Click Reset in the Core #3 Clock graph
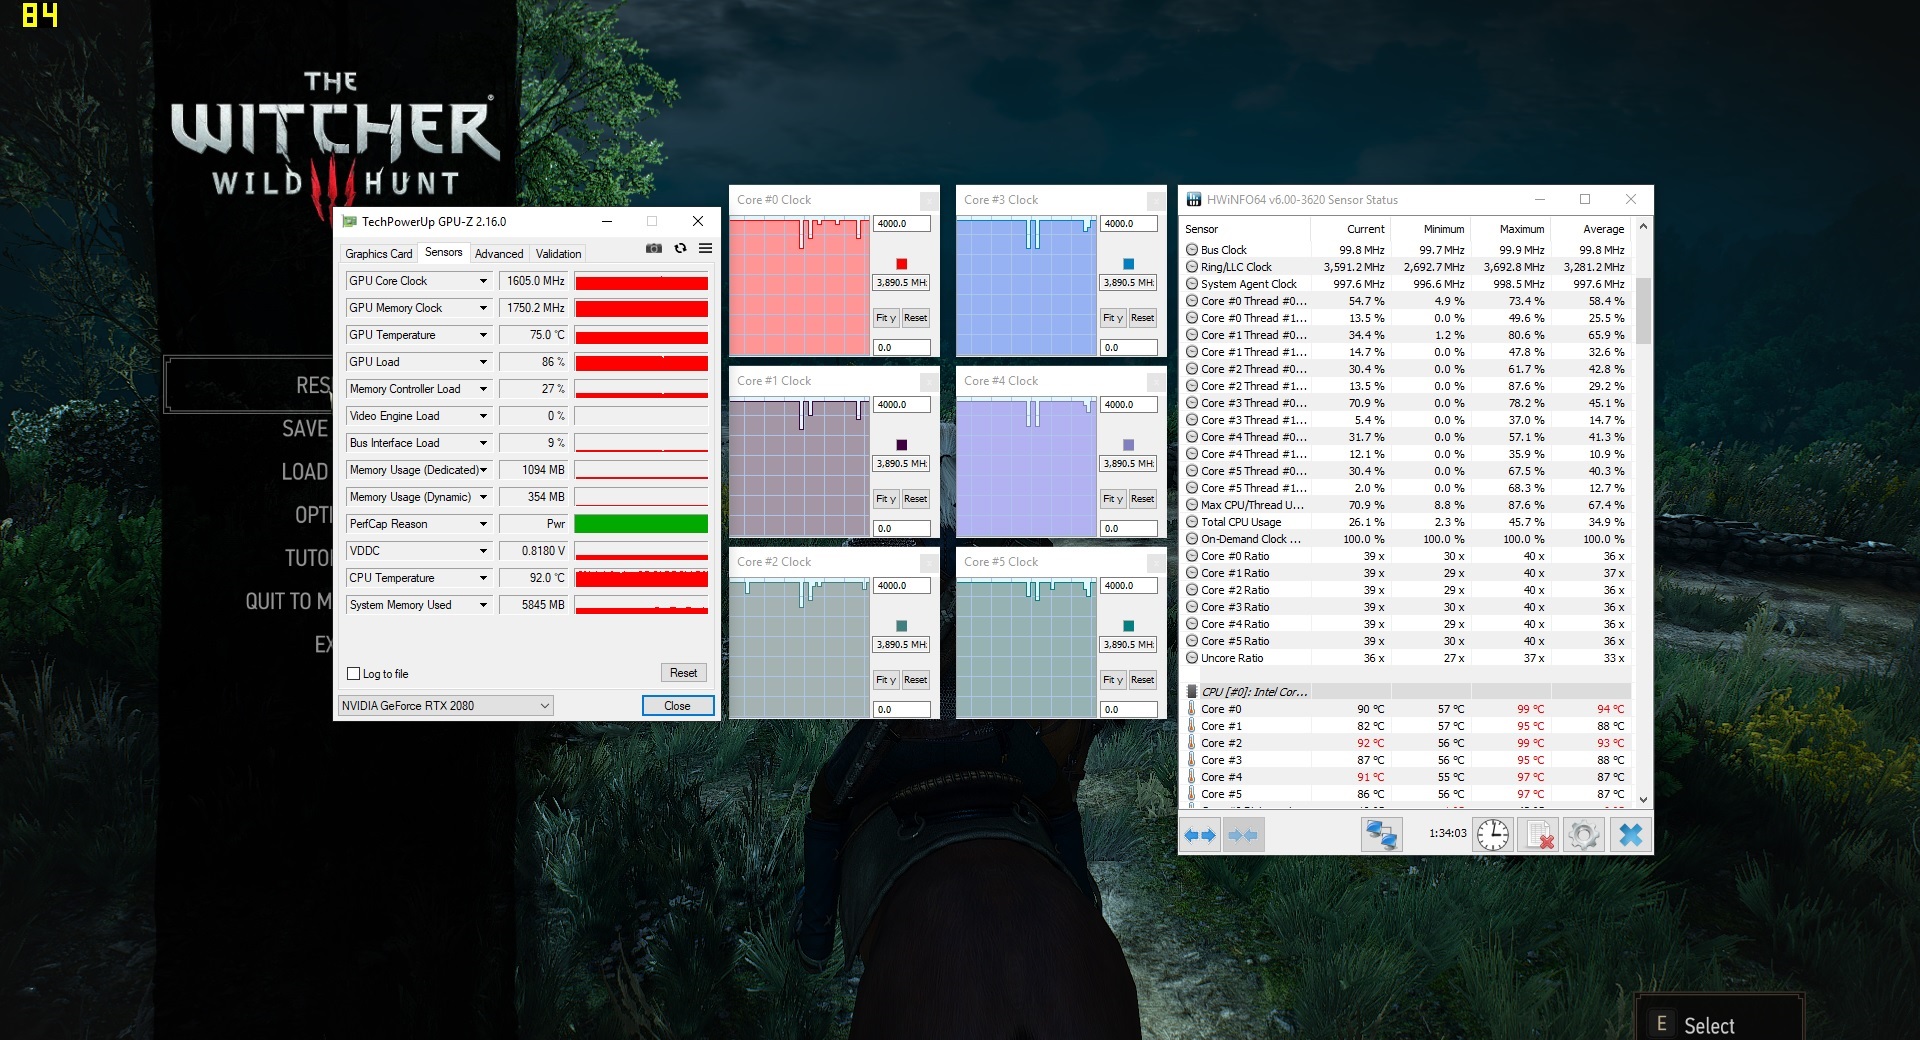This screenshot has height=1040, width=1920. pyautogui.click(x=1143, y=318)
